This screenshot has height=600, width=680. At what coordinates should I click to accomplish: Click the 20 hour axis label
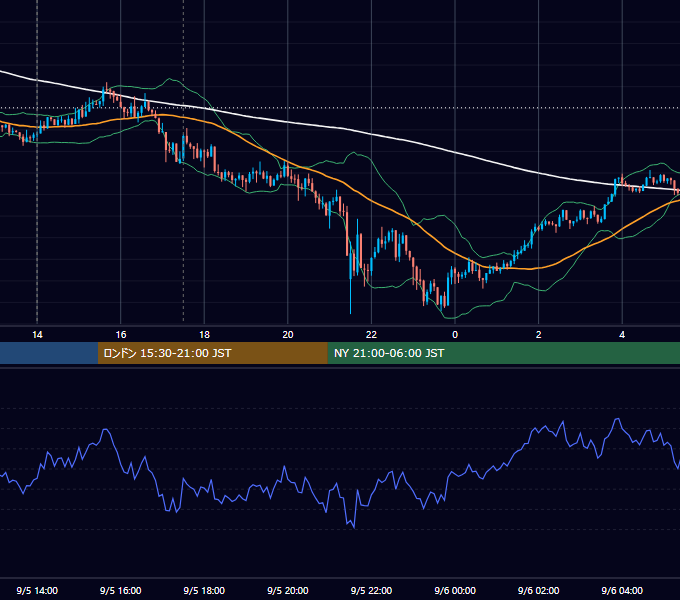[x=288, y=335]
